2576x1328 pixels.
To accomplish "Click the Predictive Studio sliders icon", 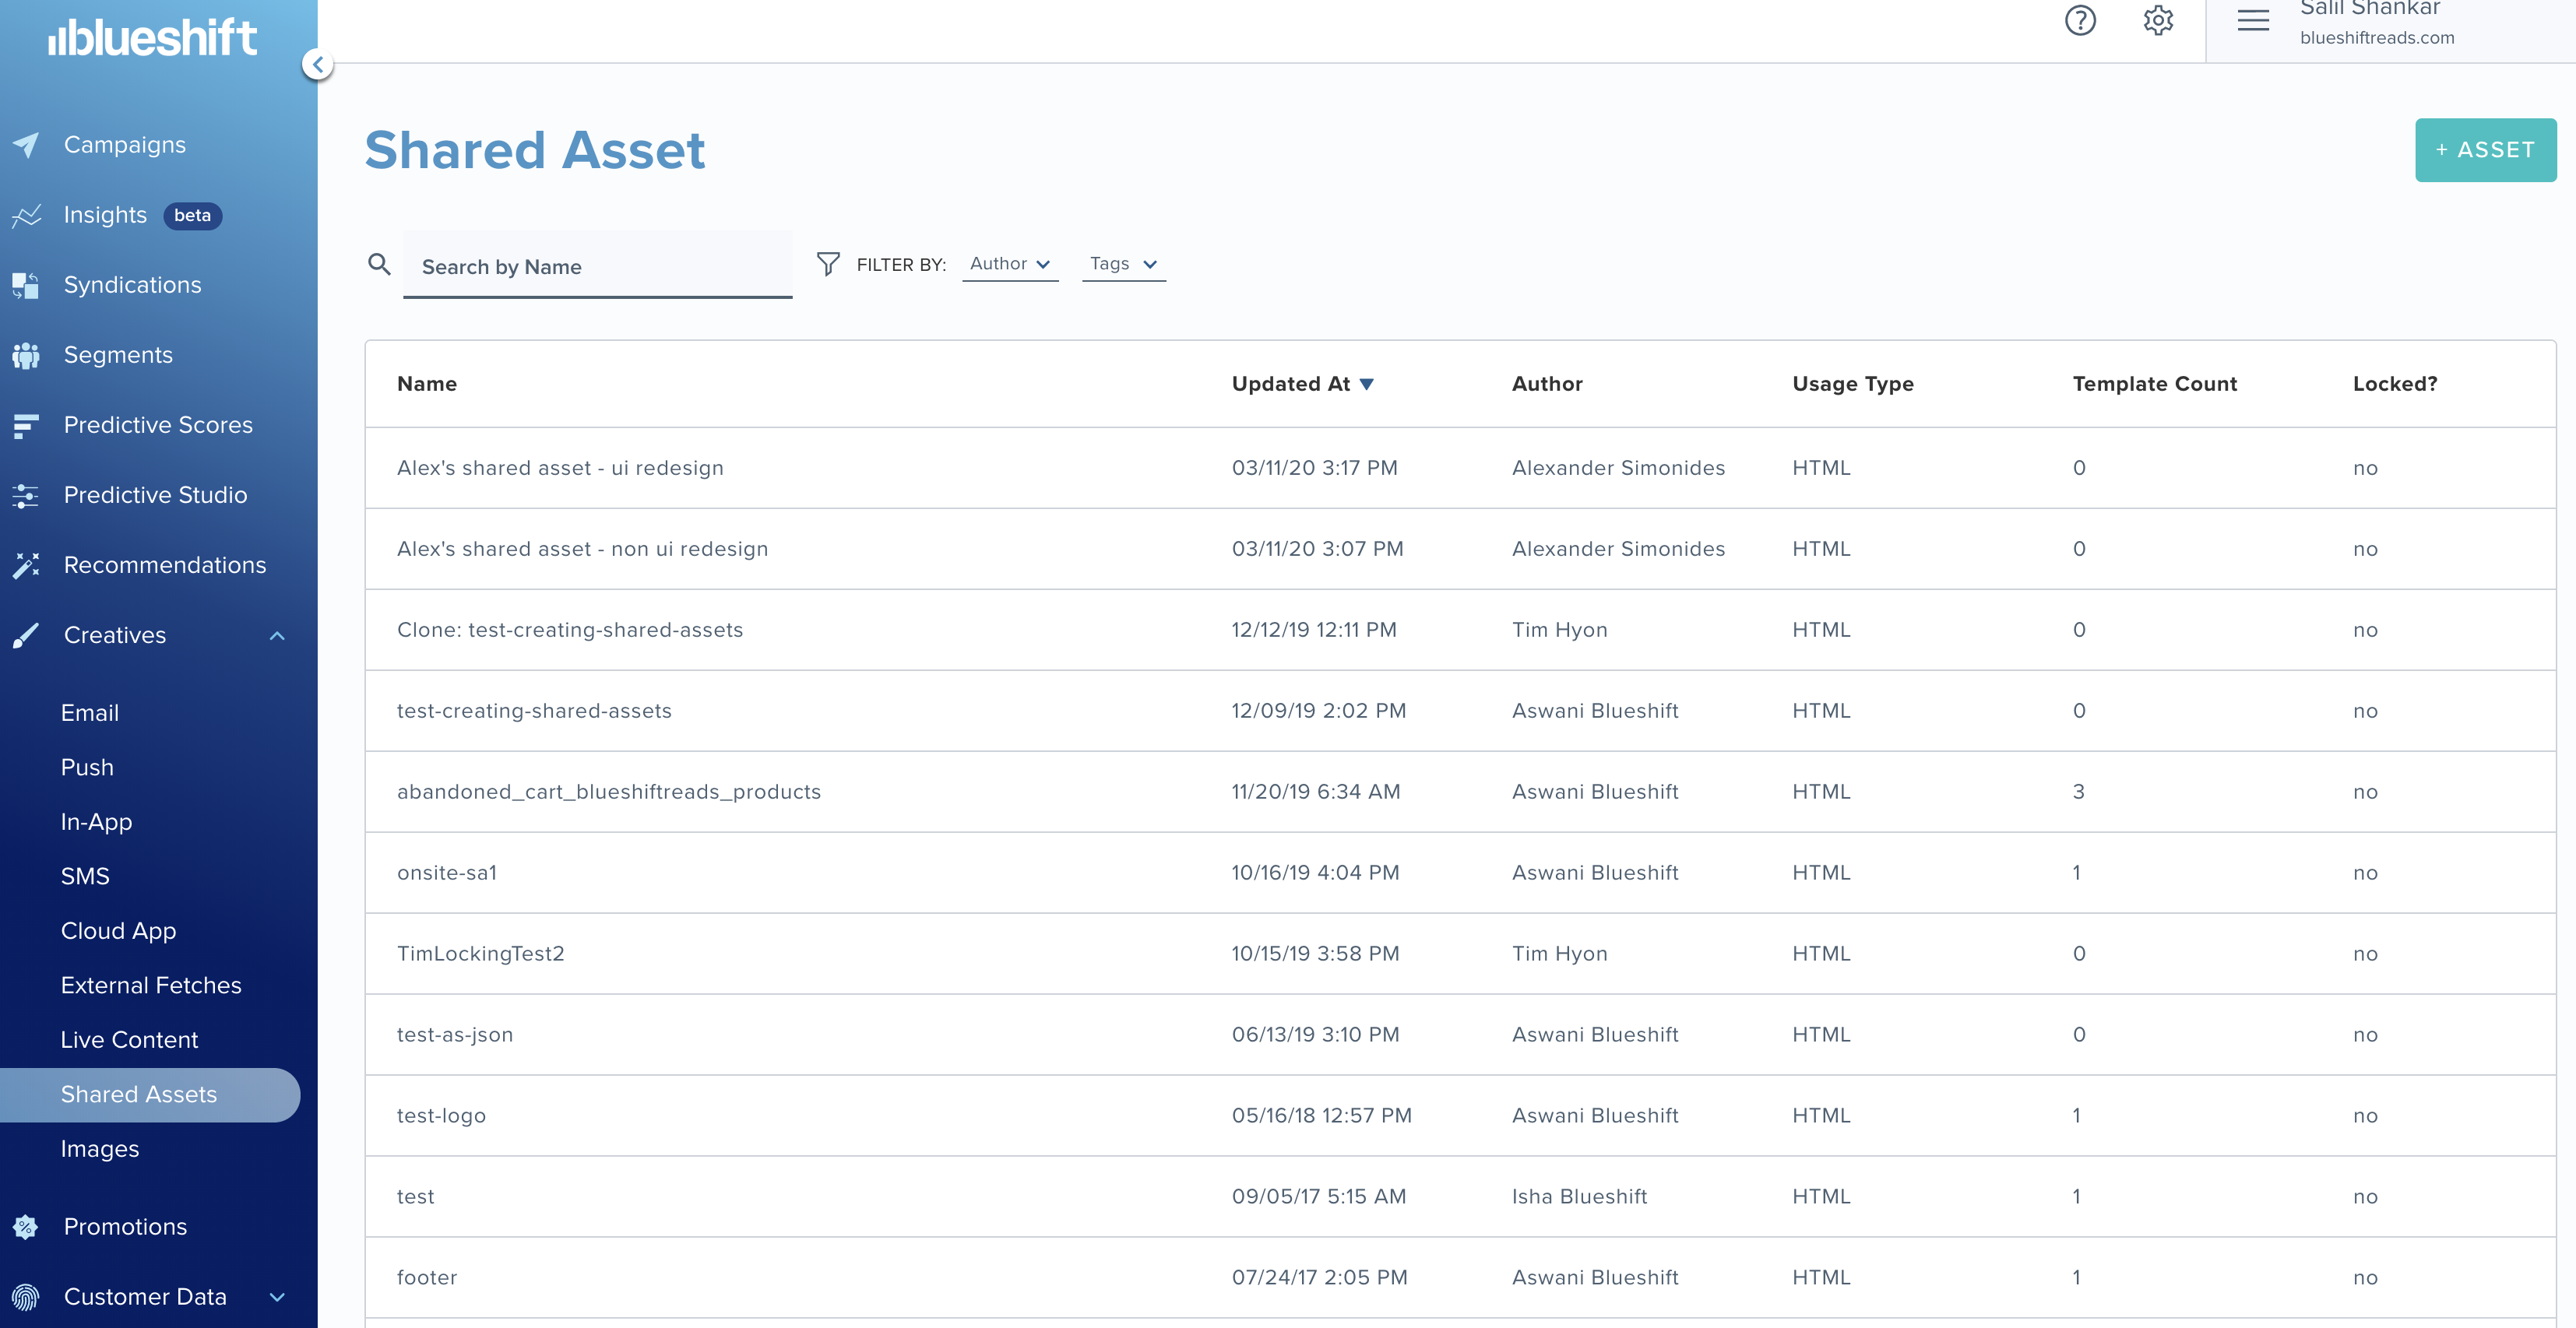I will click(26, 495).
